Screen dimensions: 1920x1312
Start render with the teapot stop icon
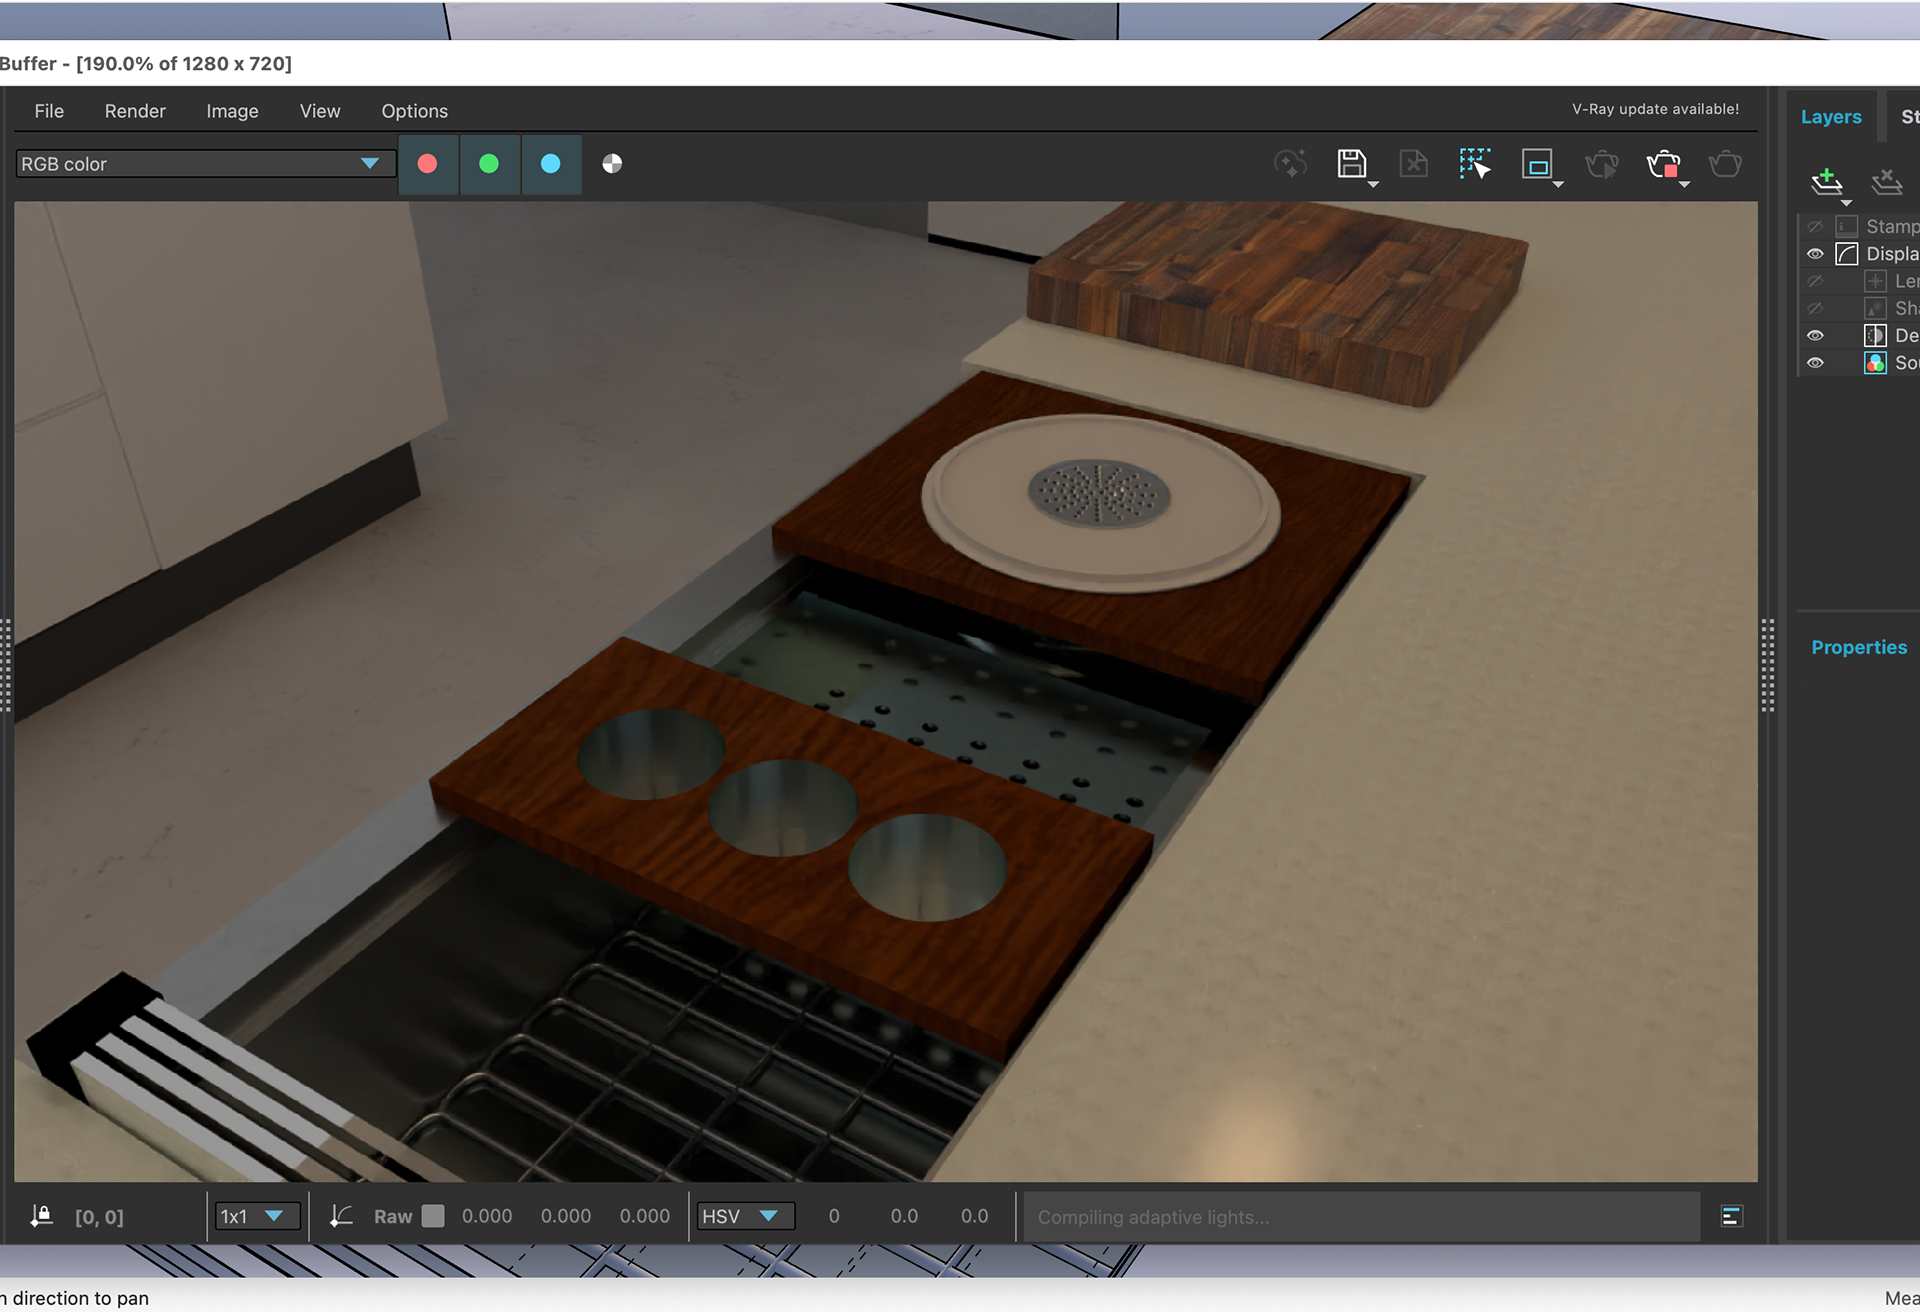[x=1664, y=164]
